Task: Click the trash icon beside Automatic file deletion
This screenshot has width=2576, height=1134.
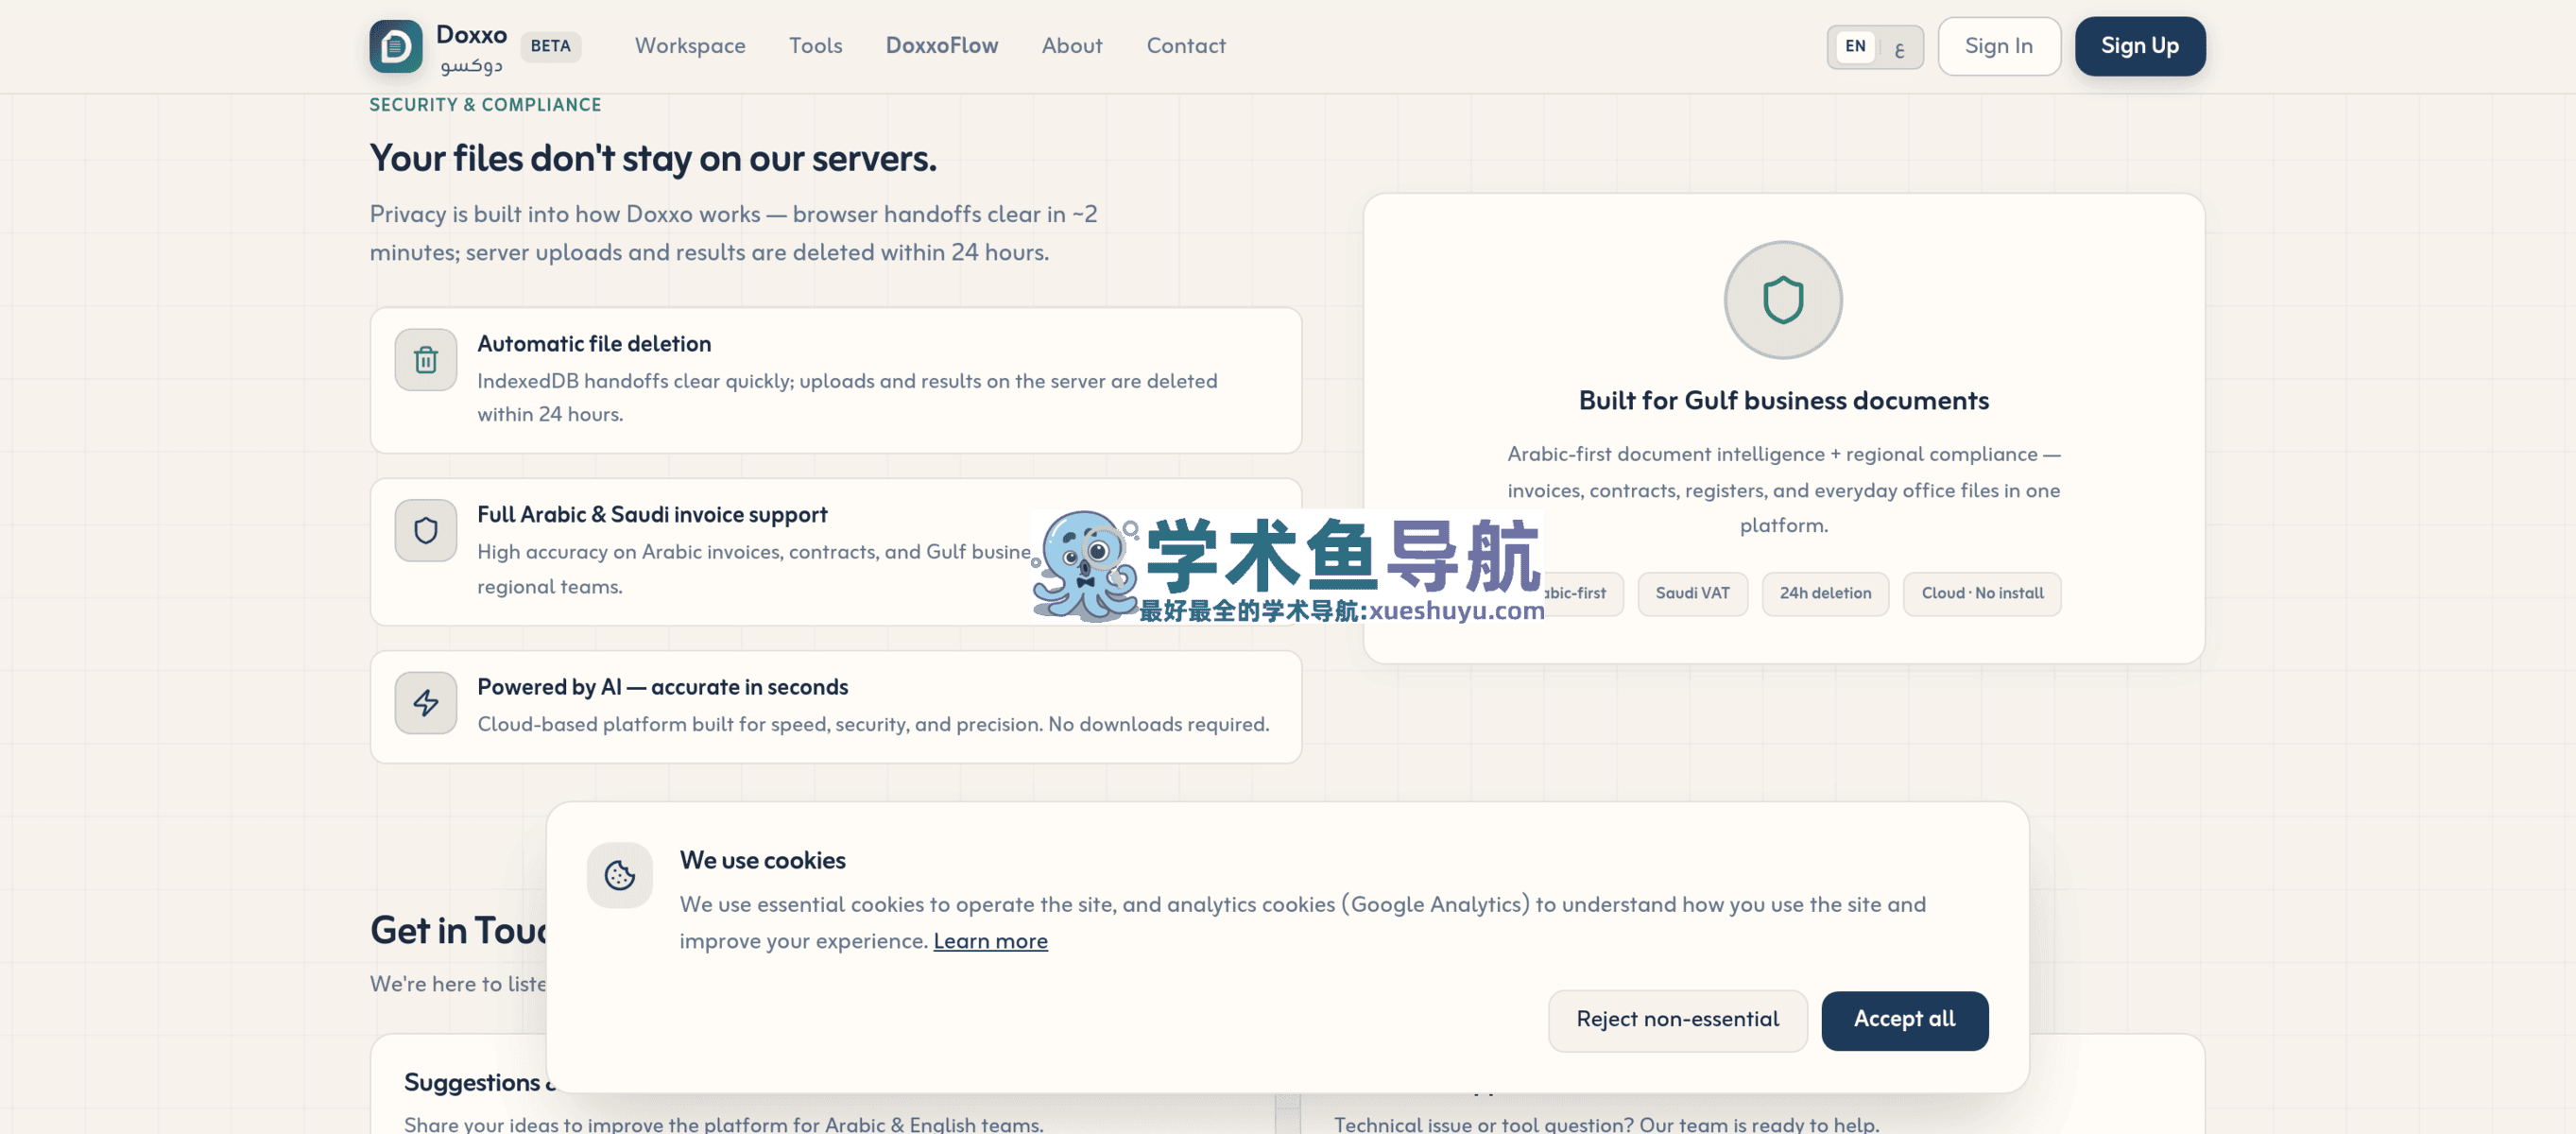Action: pos(426,360)
